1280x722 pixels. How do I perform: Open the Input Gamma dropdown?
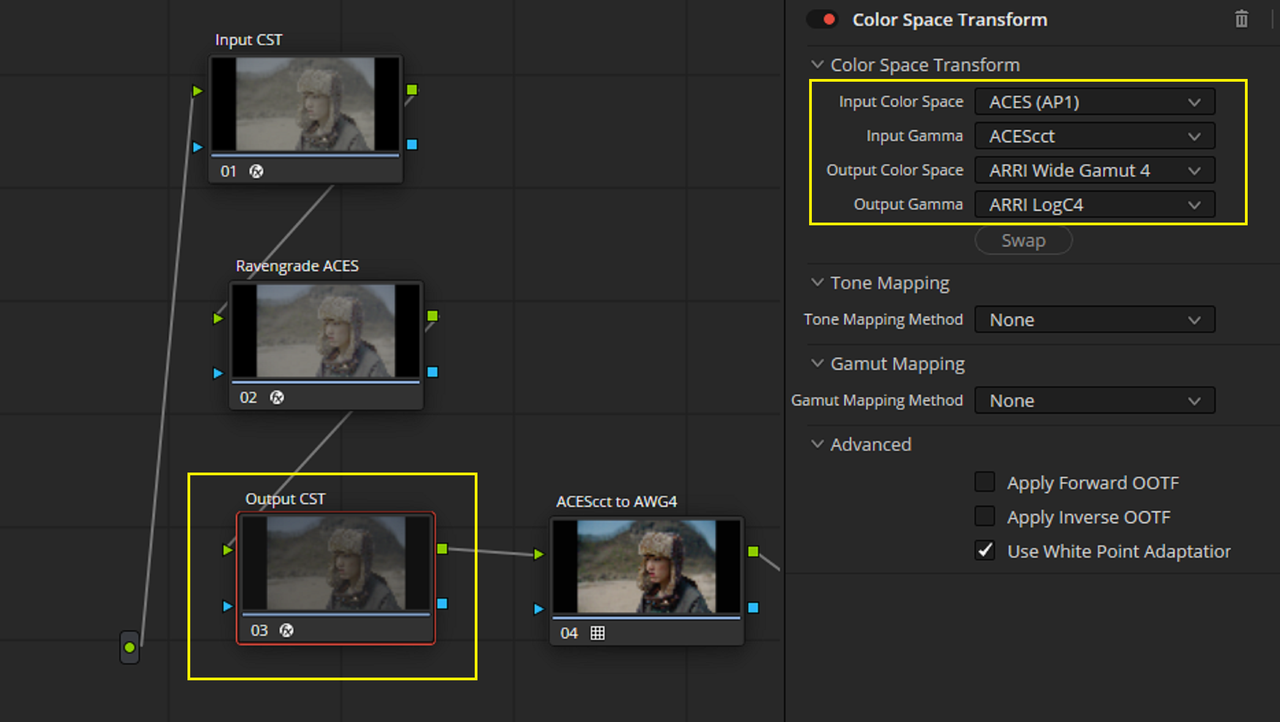[x=1095, y=136]
